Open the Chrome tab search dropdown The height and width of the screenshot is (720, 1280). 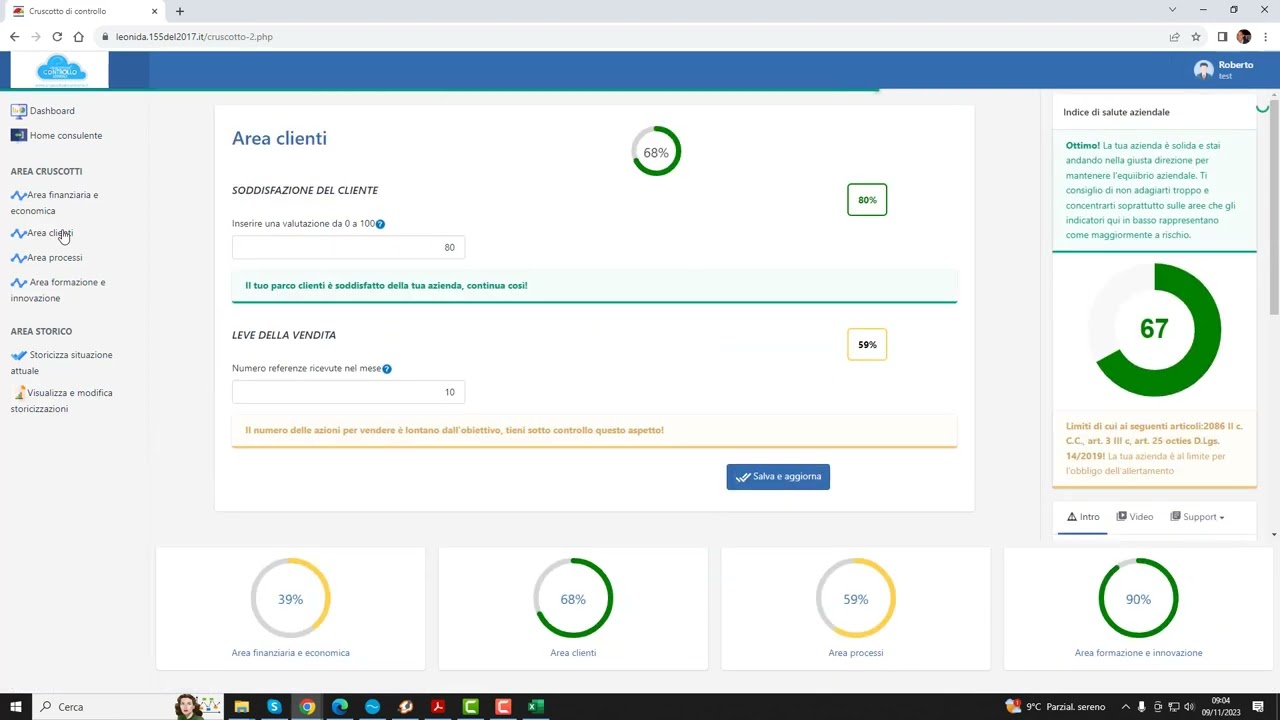(x=1172, y=10)
